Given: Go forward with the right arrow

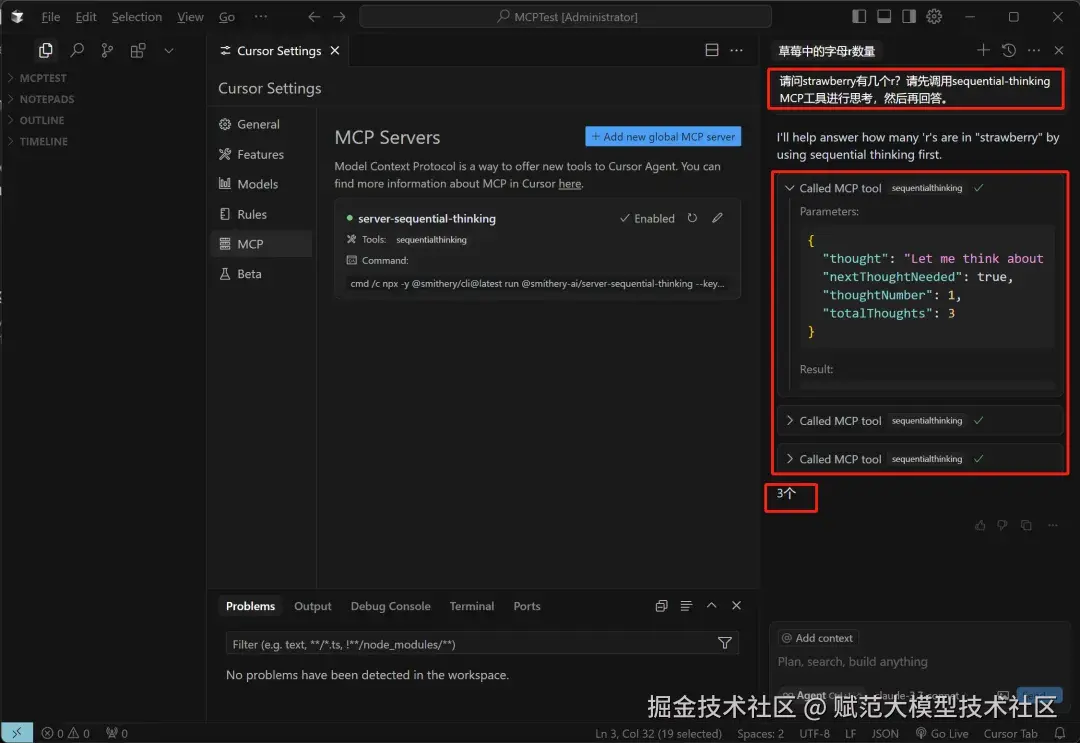Looking at the screenshot, I should pyautogui.click(x=340, y=17).
